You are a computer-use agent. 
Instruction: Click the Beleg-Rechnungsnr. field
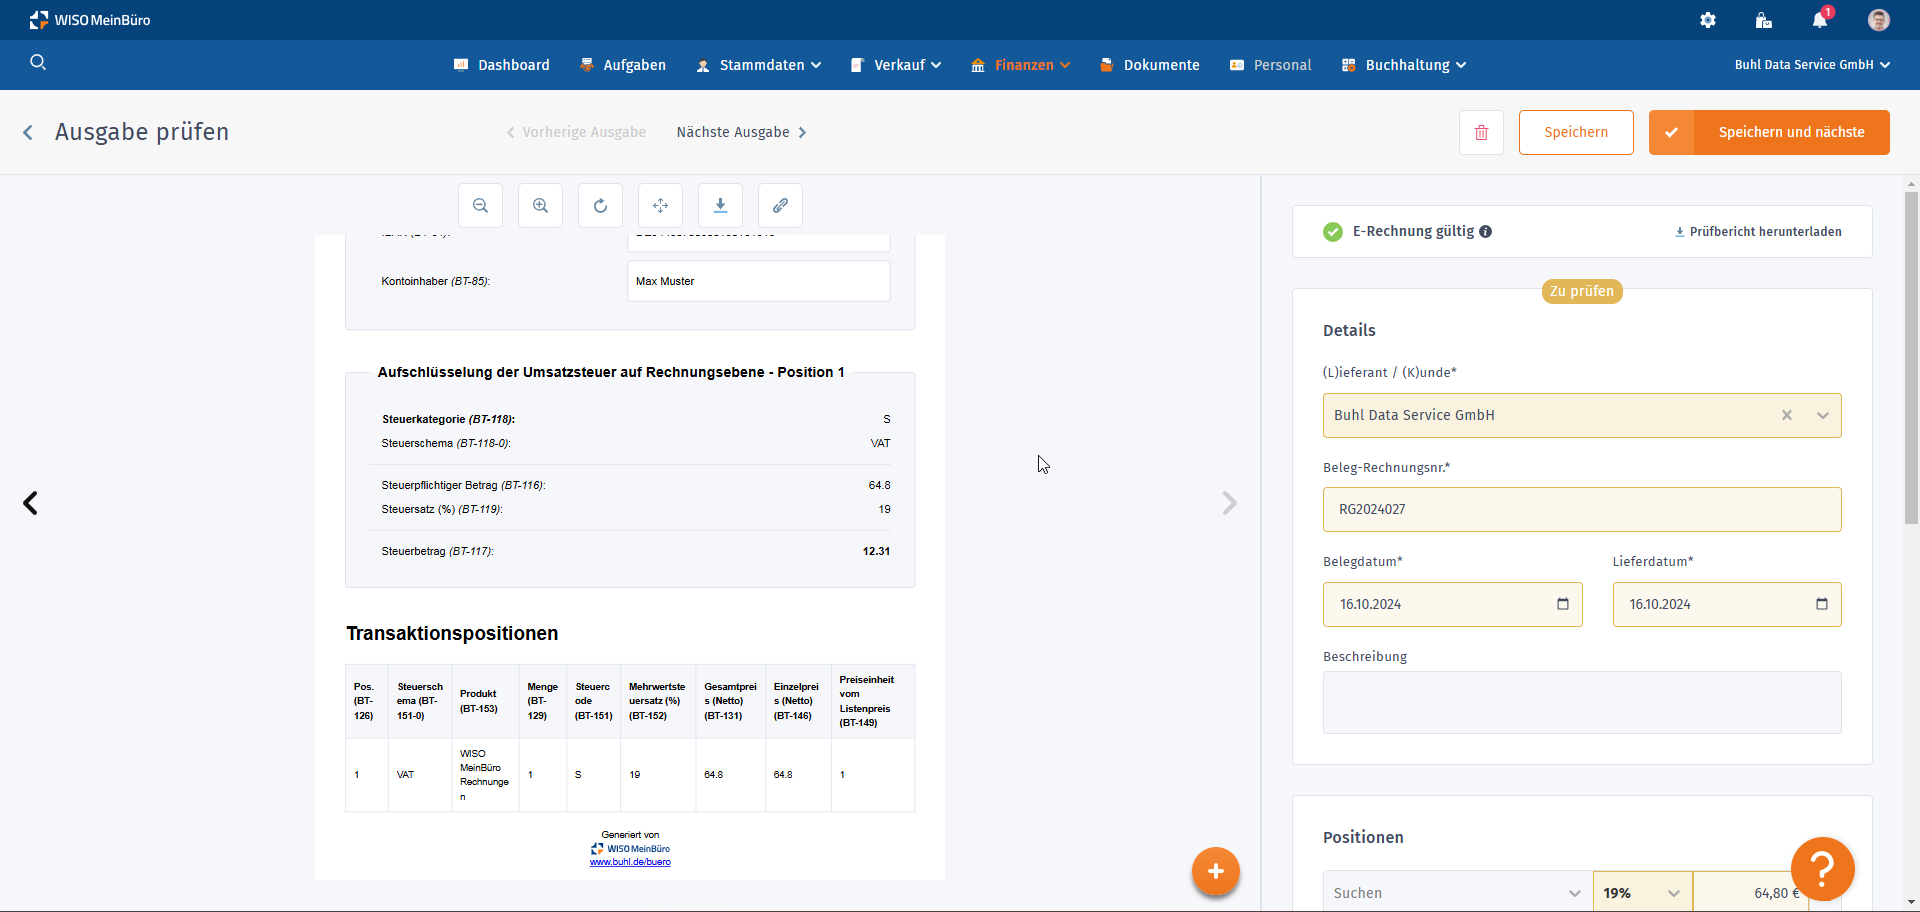[1582, 509]
